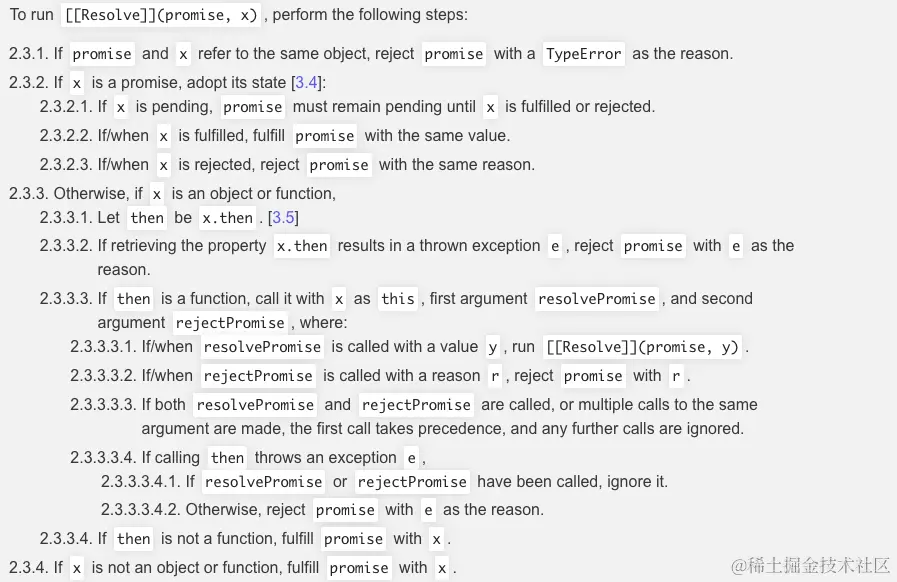Select step number 2.3.3.3.3
897x582 pixels.
(x=103, y=405)
